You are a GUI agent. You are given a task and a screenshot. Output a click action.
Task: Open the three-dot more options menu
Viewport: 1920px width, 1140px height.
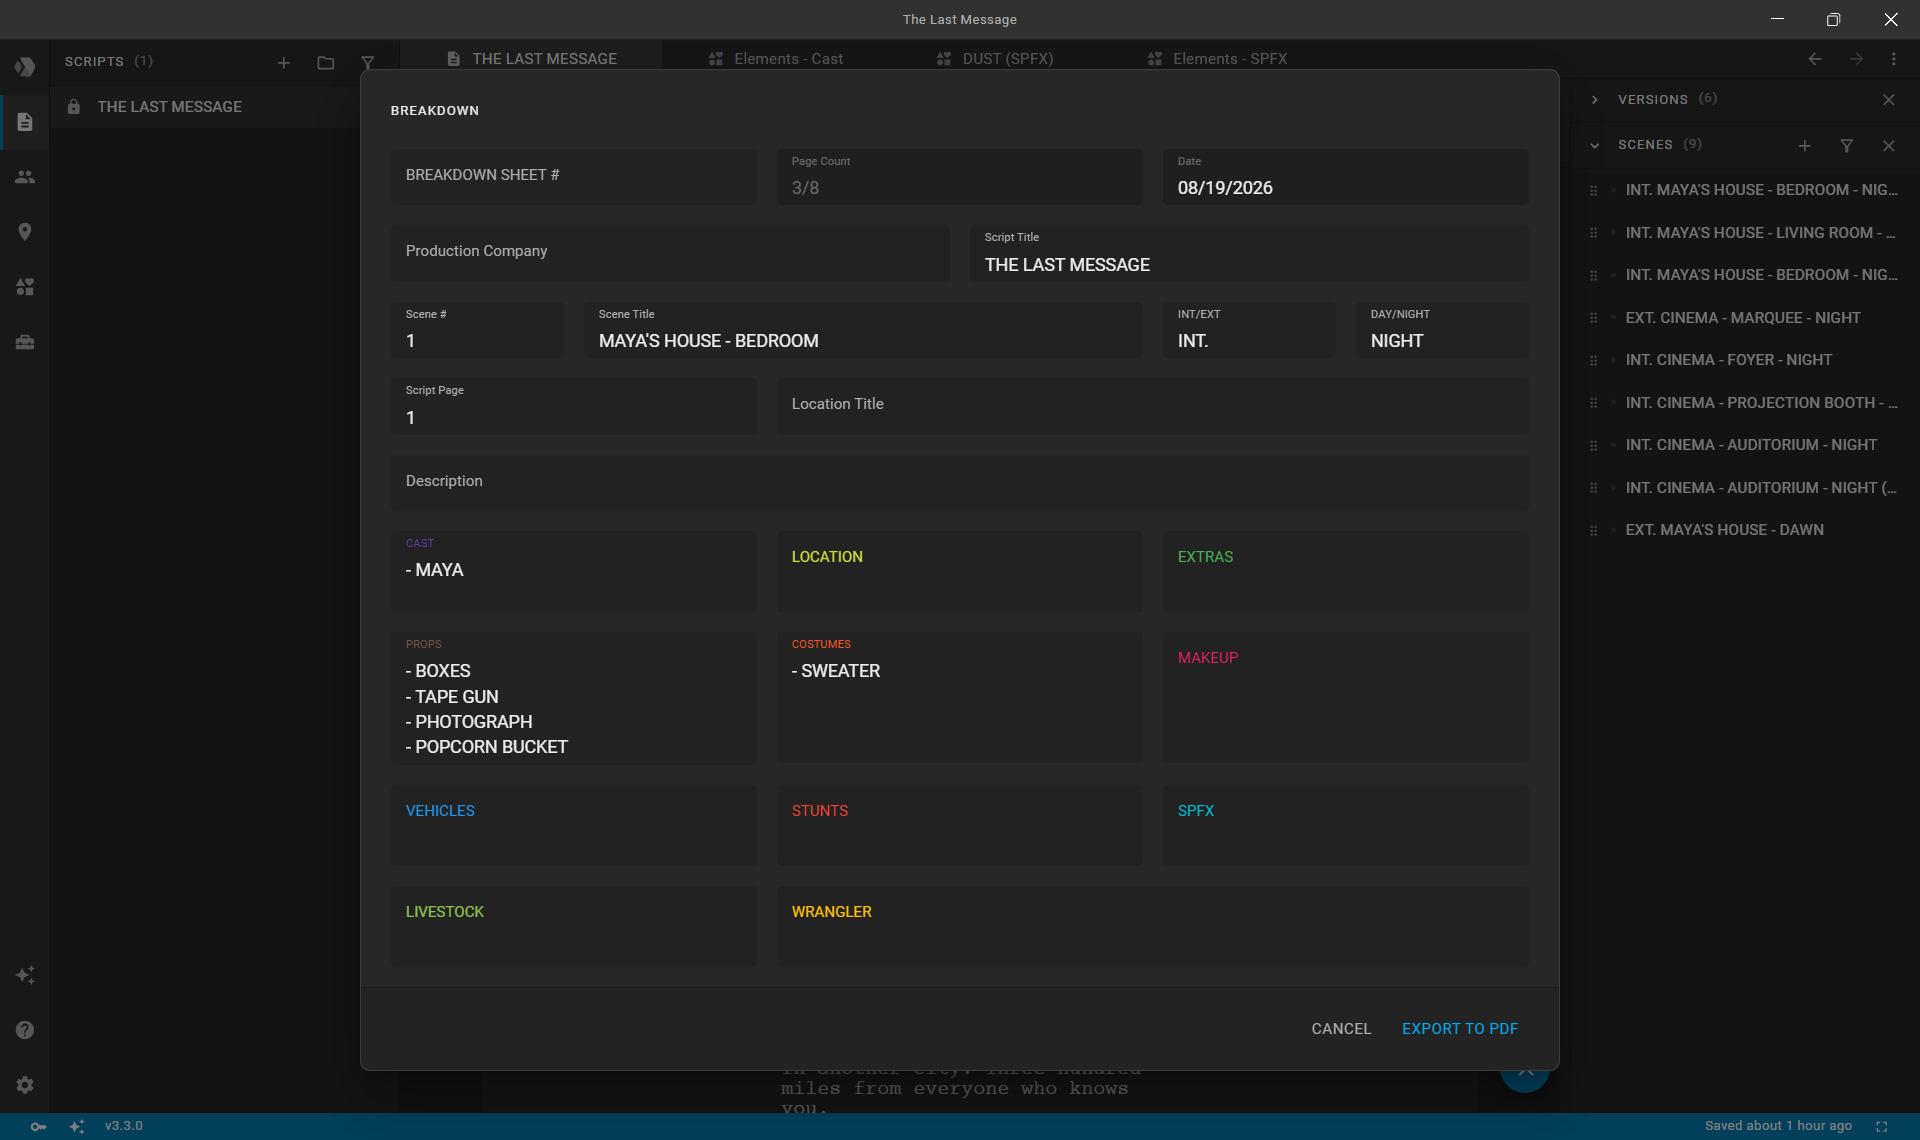(x=1894, y=59)
